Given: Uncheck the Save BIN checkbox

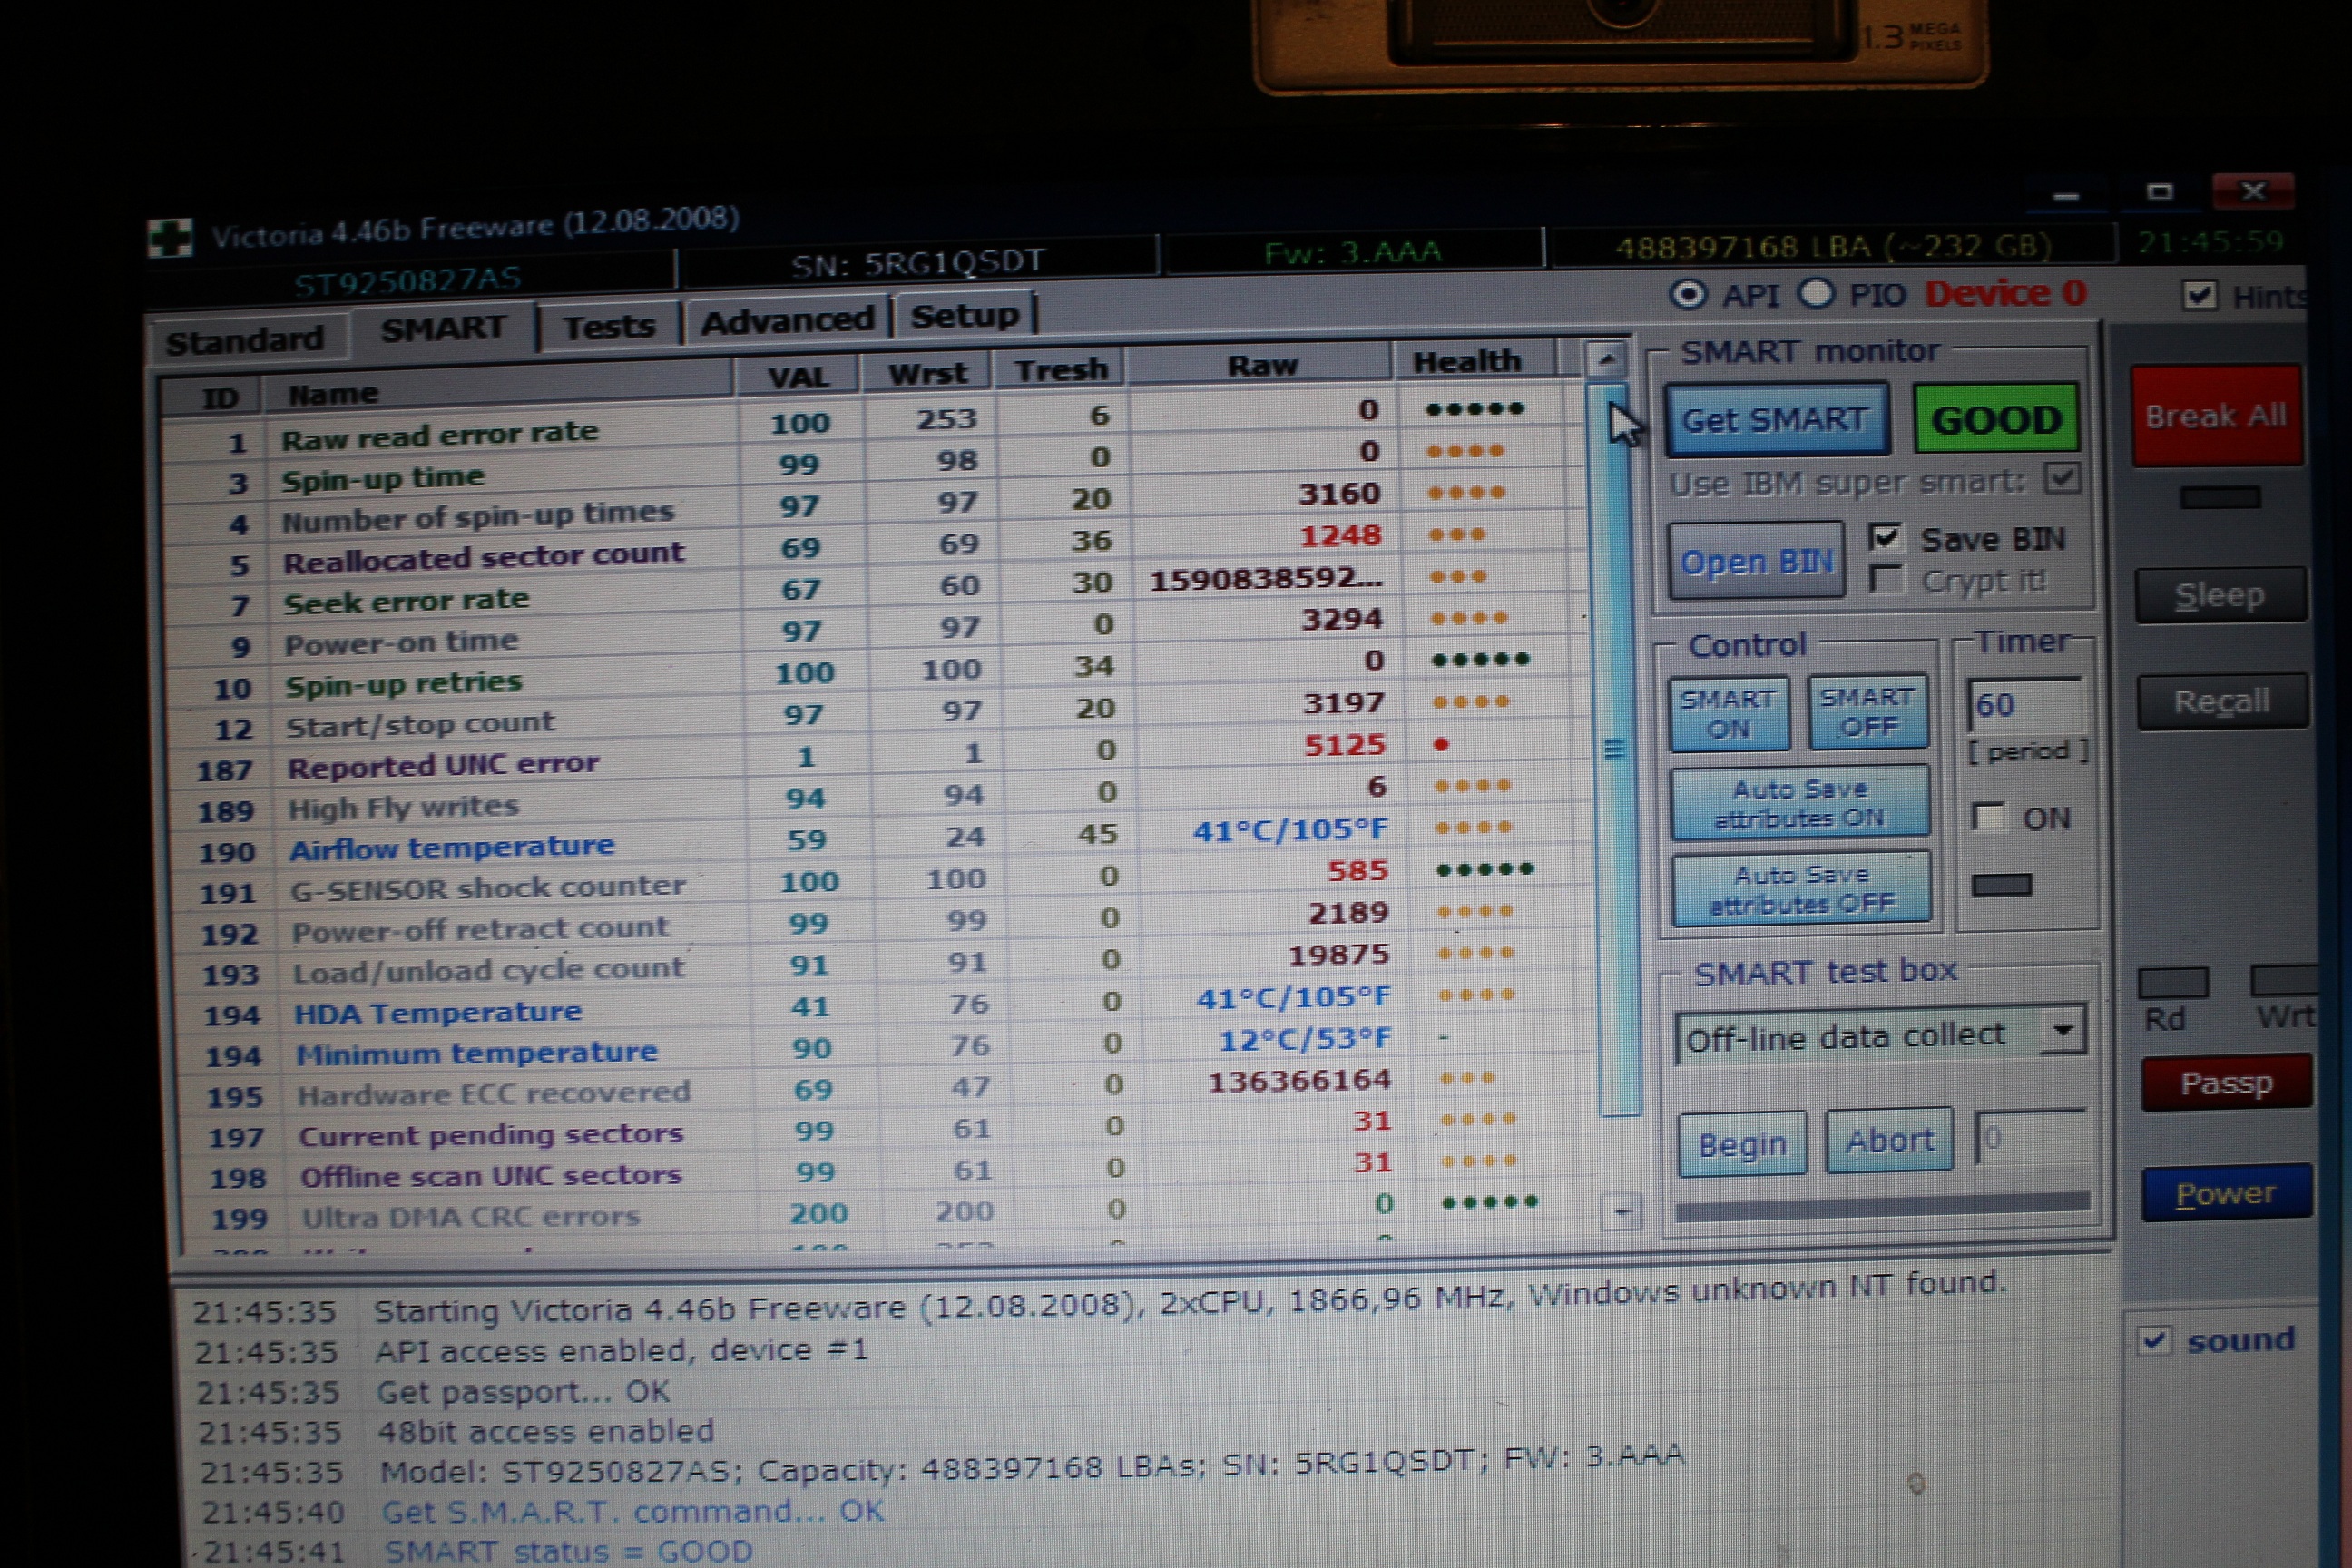Looking at the screenshot, I should click(1885, 537).
